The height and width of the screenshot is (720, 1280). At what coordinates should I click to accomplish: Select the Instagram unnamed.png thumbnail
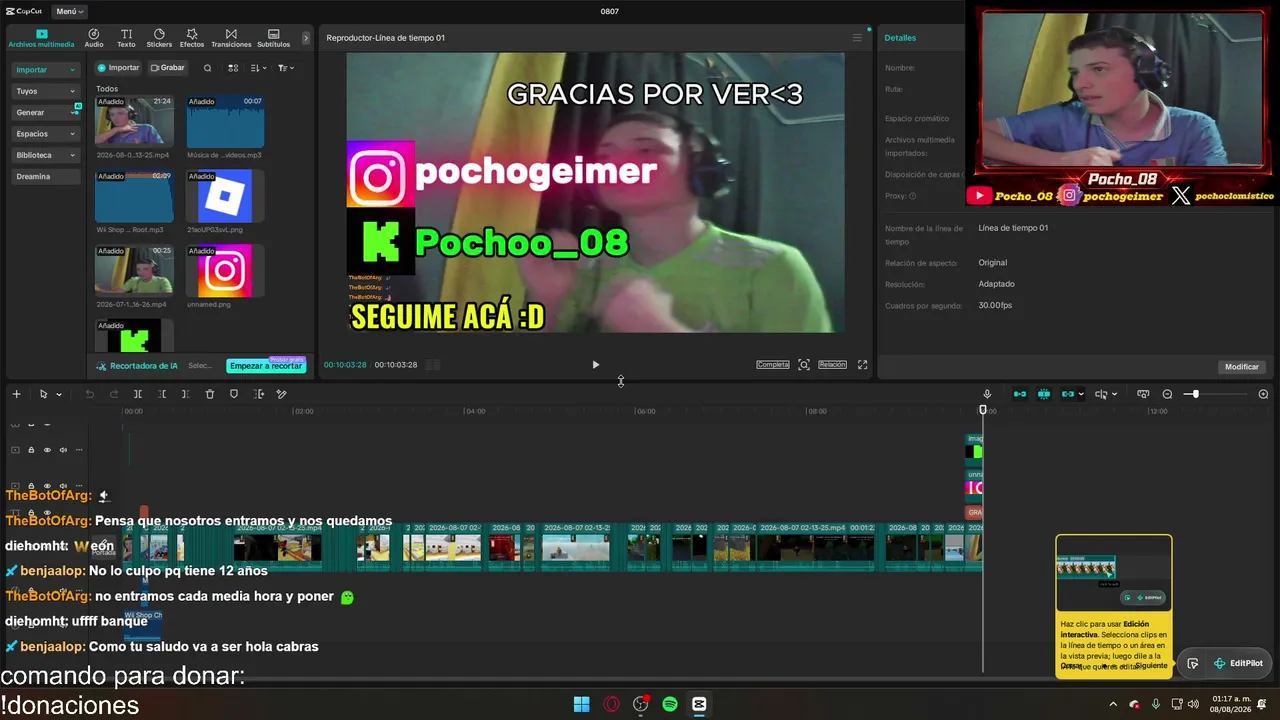[x=225, y=271]
